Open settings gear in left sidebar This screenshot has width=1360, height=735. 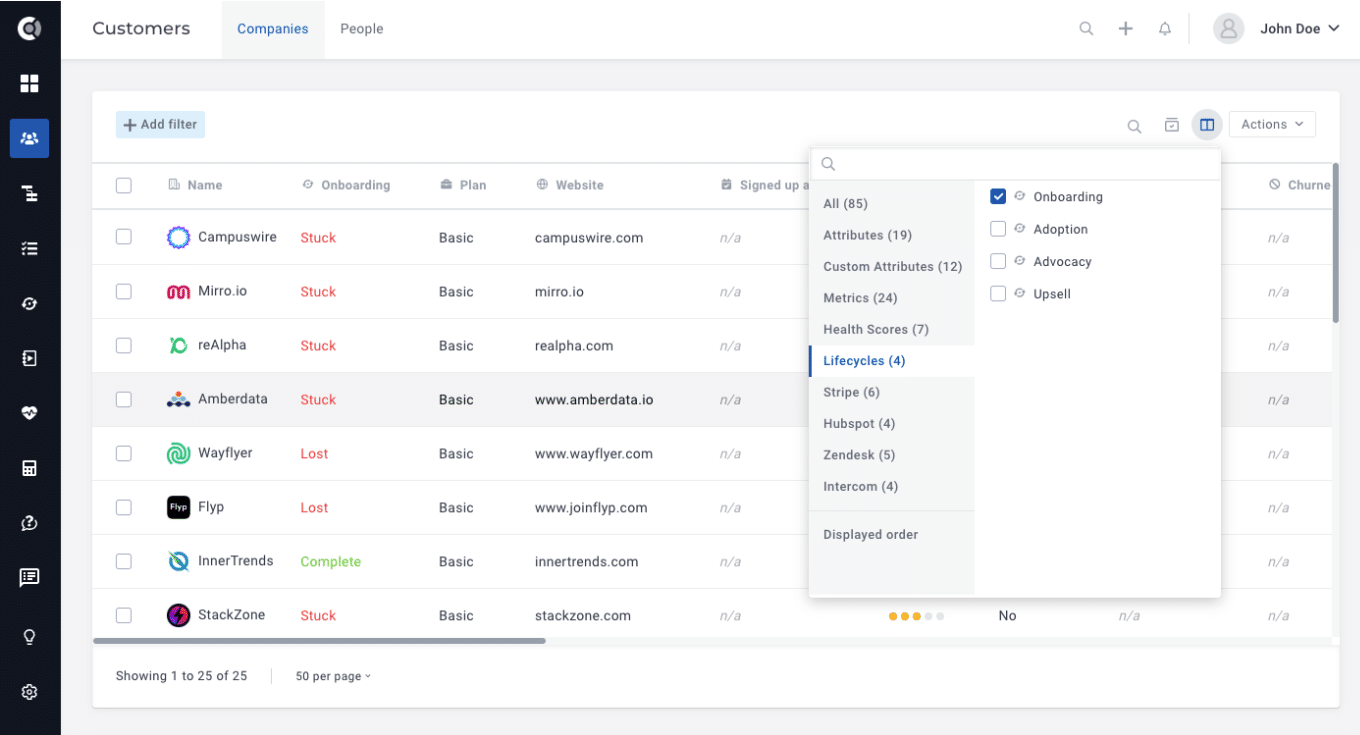tap(29, 692)
